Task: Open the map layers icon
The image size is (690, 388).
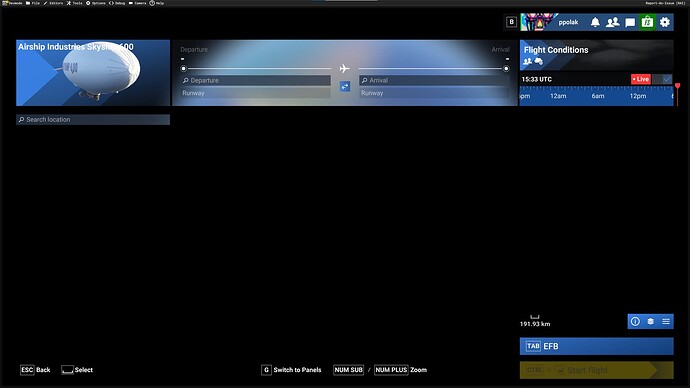Action: click(x=650, y=322)
